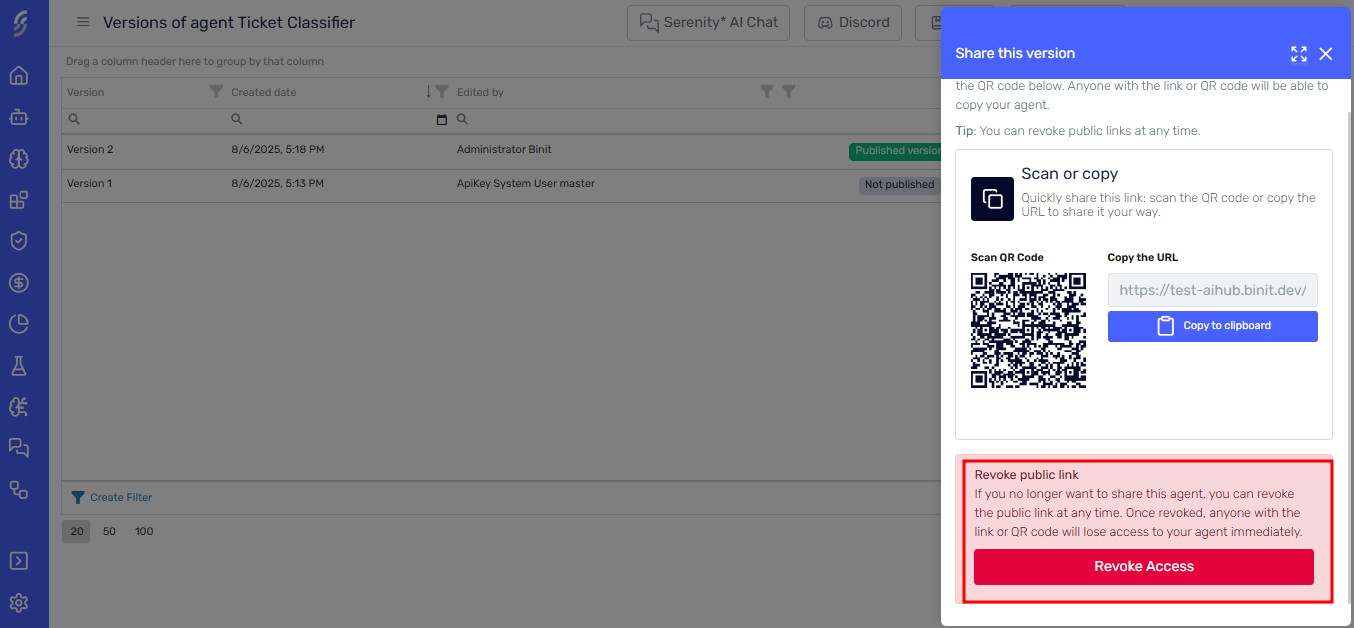Click the Revoke public link heading
Screen dimensions: 1354x628
(1027, 475)
